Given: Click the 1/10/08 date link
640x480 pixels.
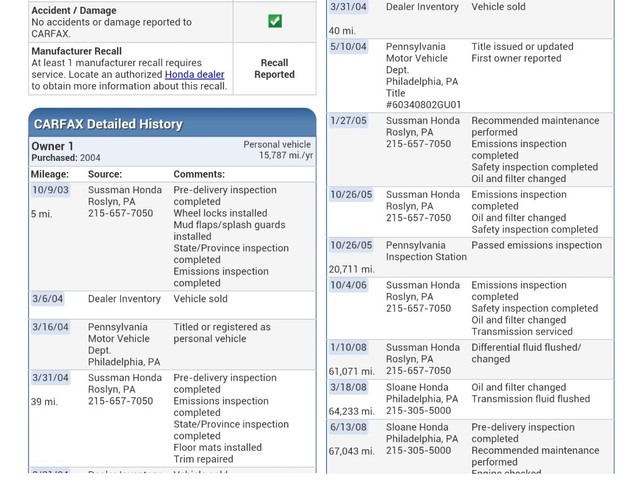Looking at the screenshot, I should pyautogui.click(x=348, y=348).
